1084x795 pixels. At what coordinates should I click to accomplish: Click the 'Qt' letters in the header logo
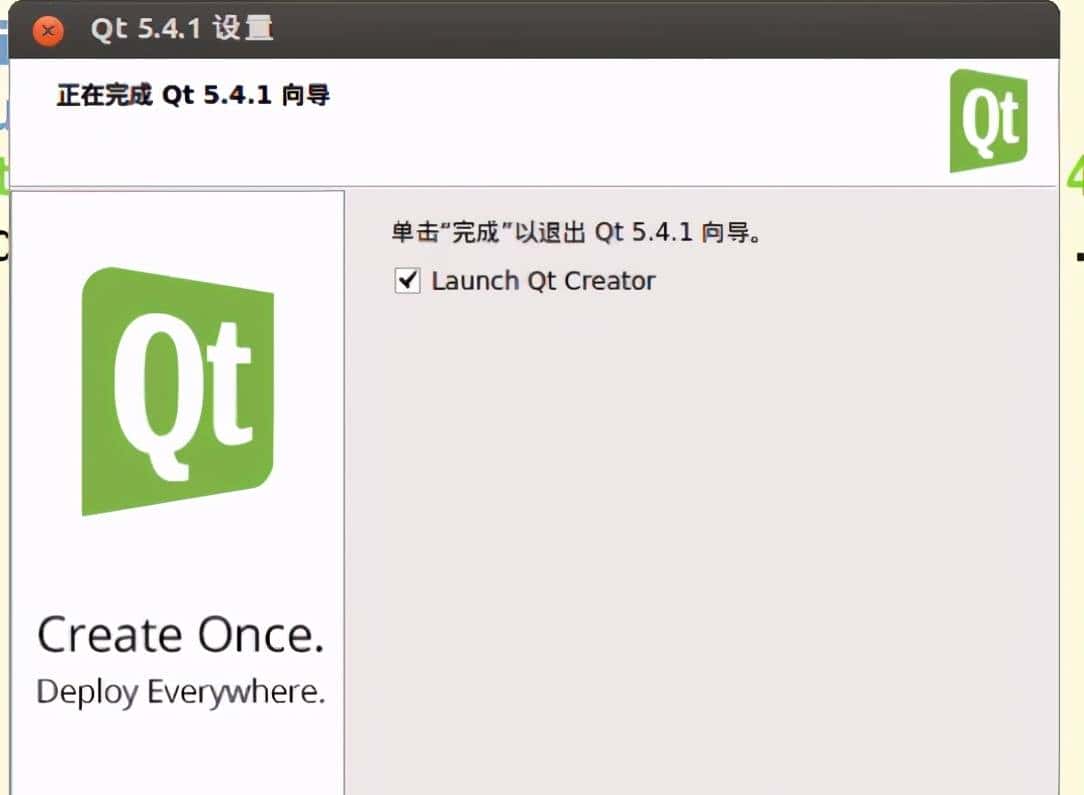click(x=988, y=118)
